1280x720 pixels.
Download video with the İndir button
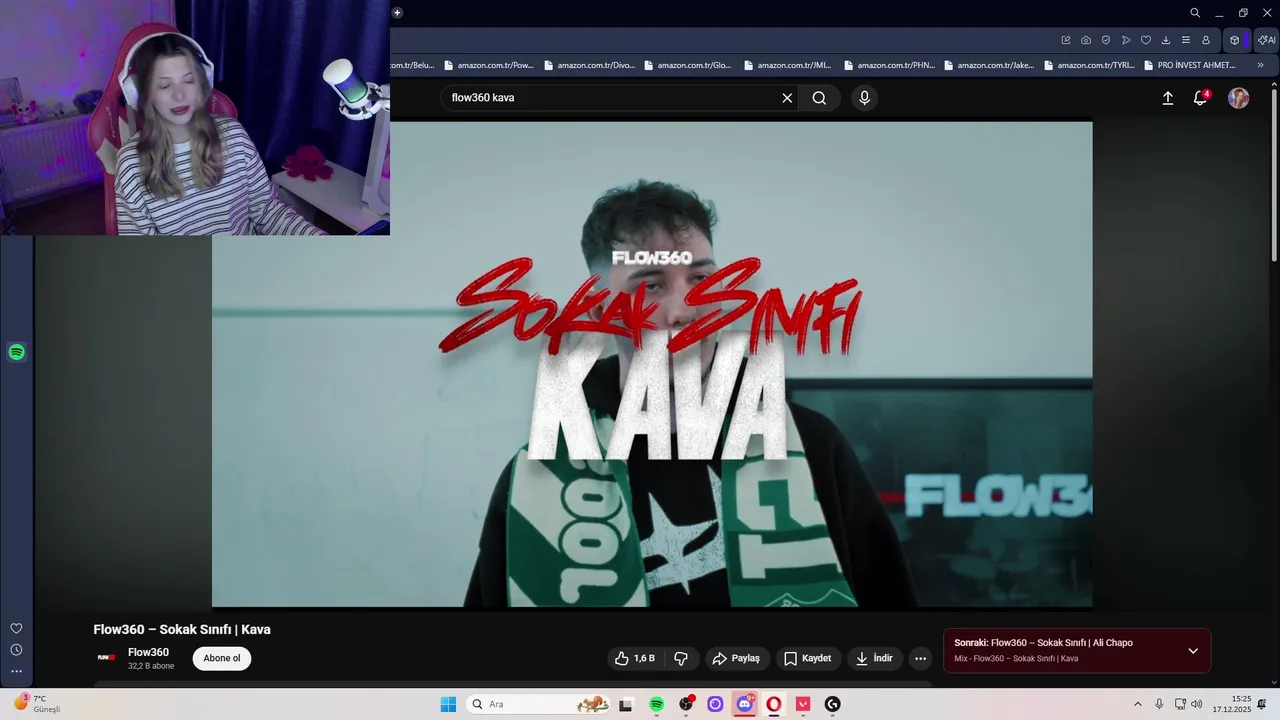pos(875,658)
